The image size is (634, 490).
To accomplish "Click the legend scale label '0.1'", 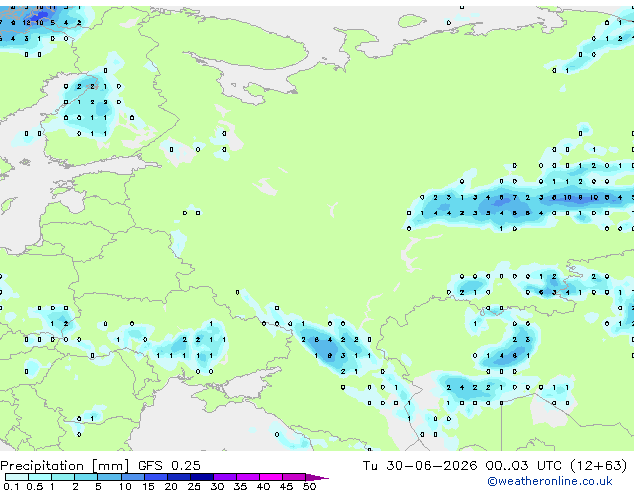I will tap(11, 486).
